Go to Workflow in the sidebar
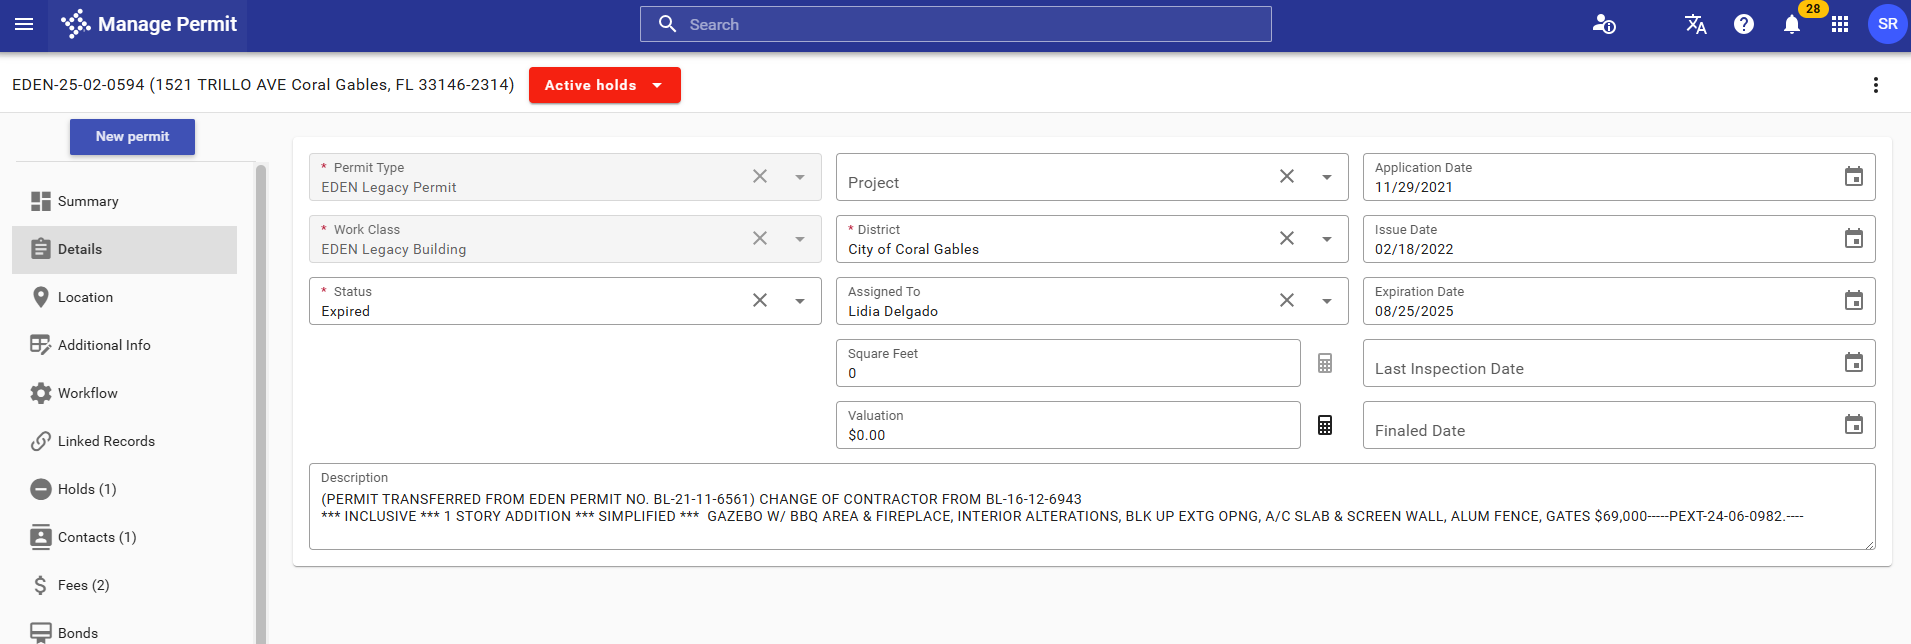Screen dimensions: 1911x644 click(x=87, y=393)
